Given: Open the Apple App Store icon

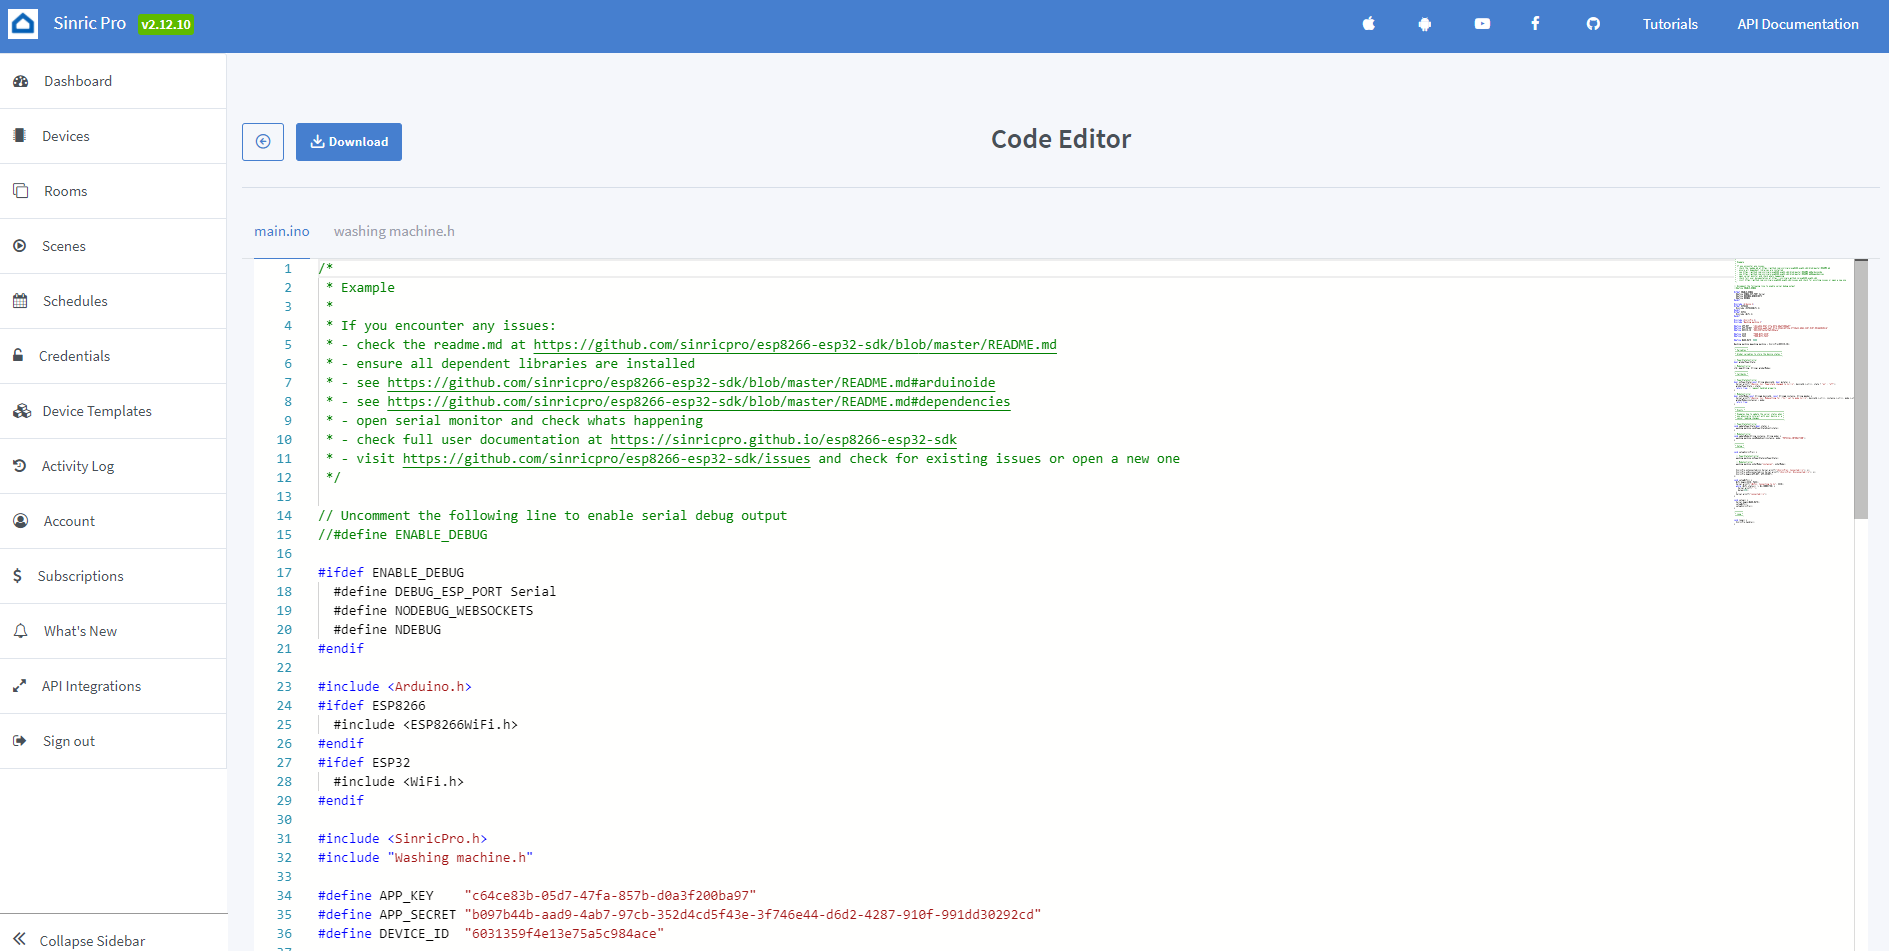Looking at the screenshot, I should point(1368,23).
